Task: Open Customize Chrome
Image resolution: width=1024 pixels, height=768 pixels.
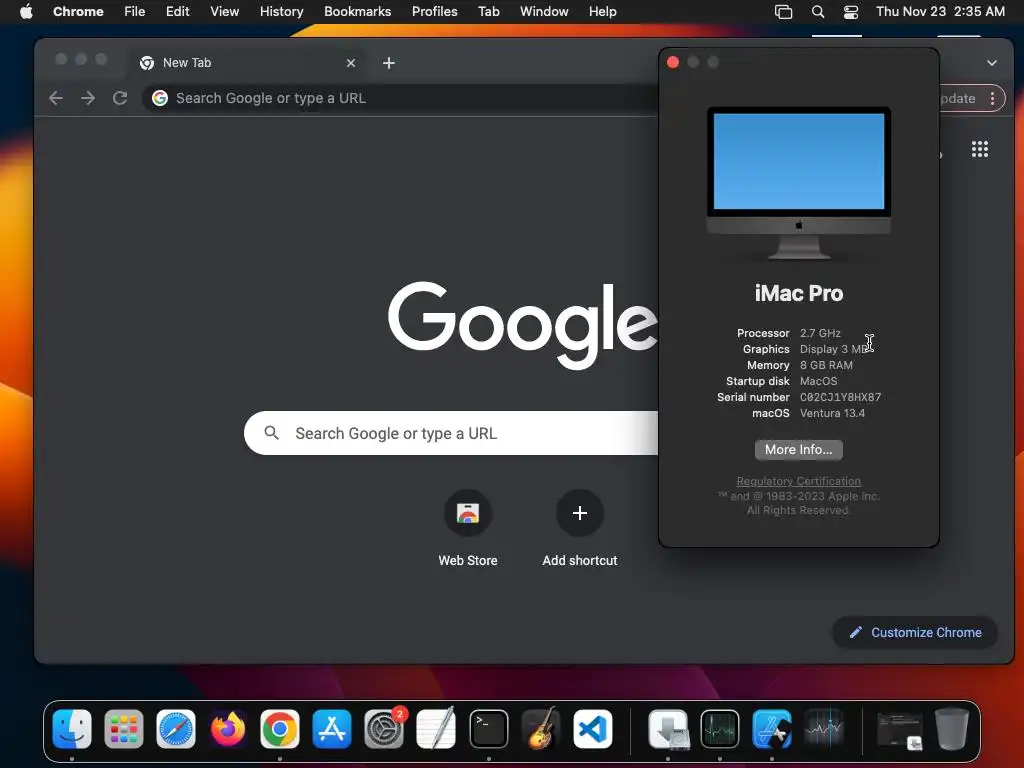Action: coord(915,632)
